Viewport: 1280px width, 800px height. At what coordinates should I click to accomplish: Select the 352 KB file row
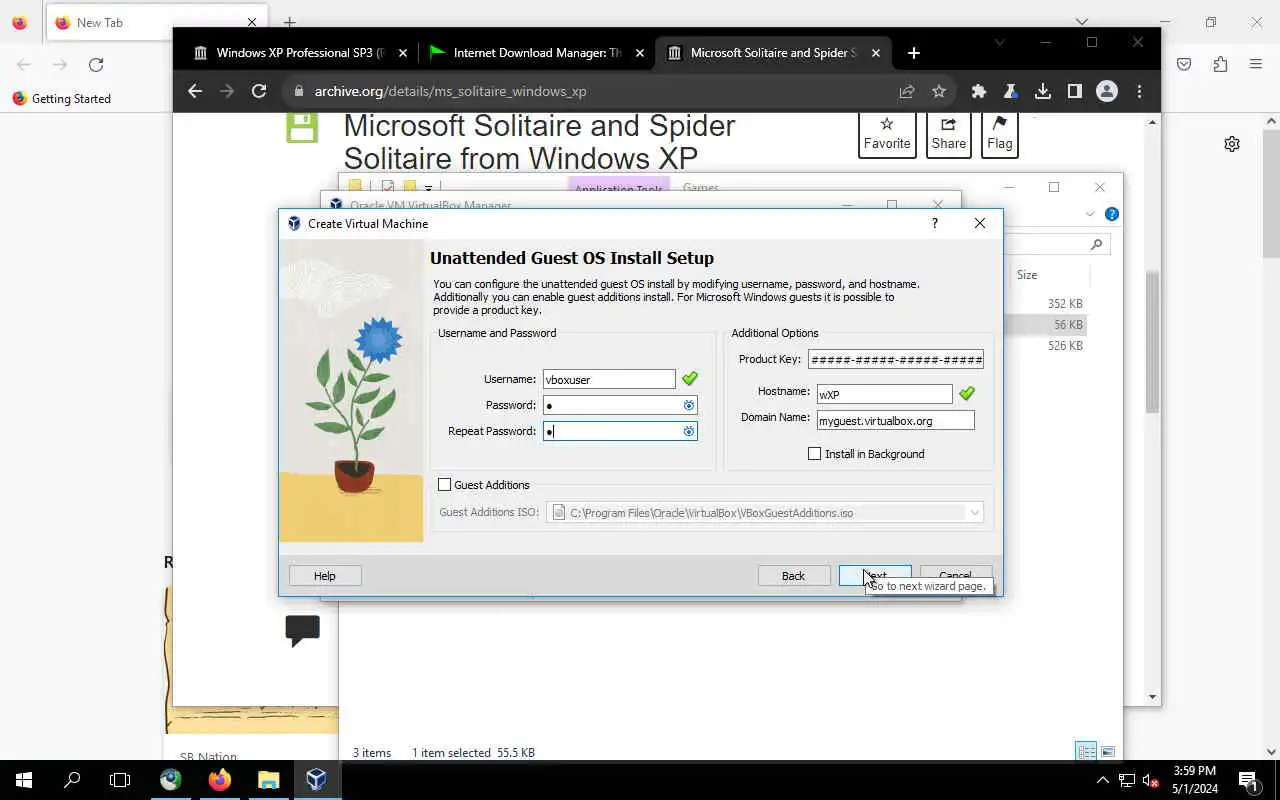click(x=1046, y=304)
